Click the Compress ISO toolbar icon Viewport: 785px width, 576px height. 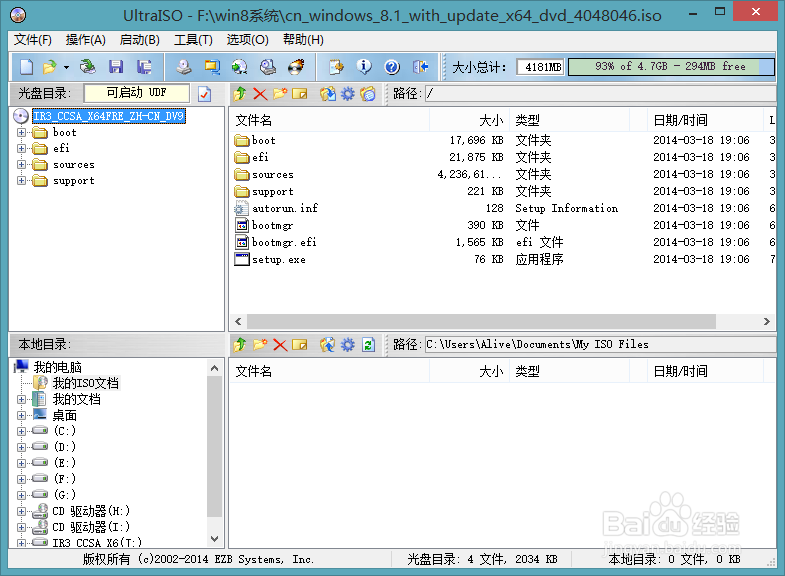(x=212, y=67)
